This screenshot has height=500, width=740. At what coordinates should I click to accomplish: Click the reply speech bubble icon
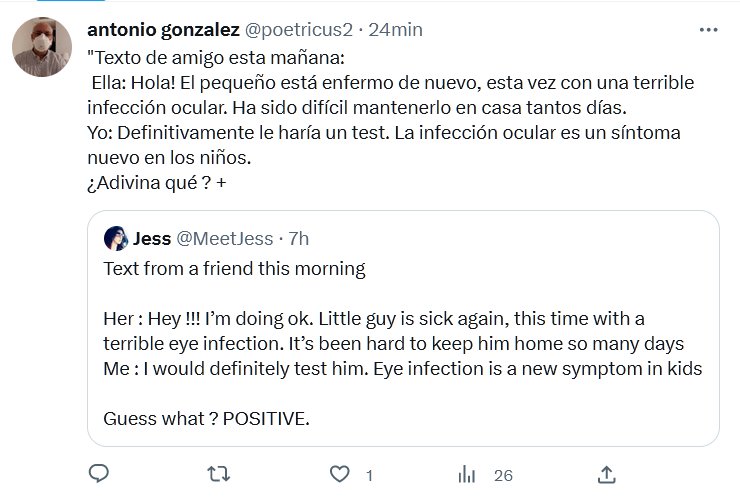pyautogui.click(x=98, y=474)
